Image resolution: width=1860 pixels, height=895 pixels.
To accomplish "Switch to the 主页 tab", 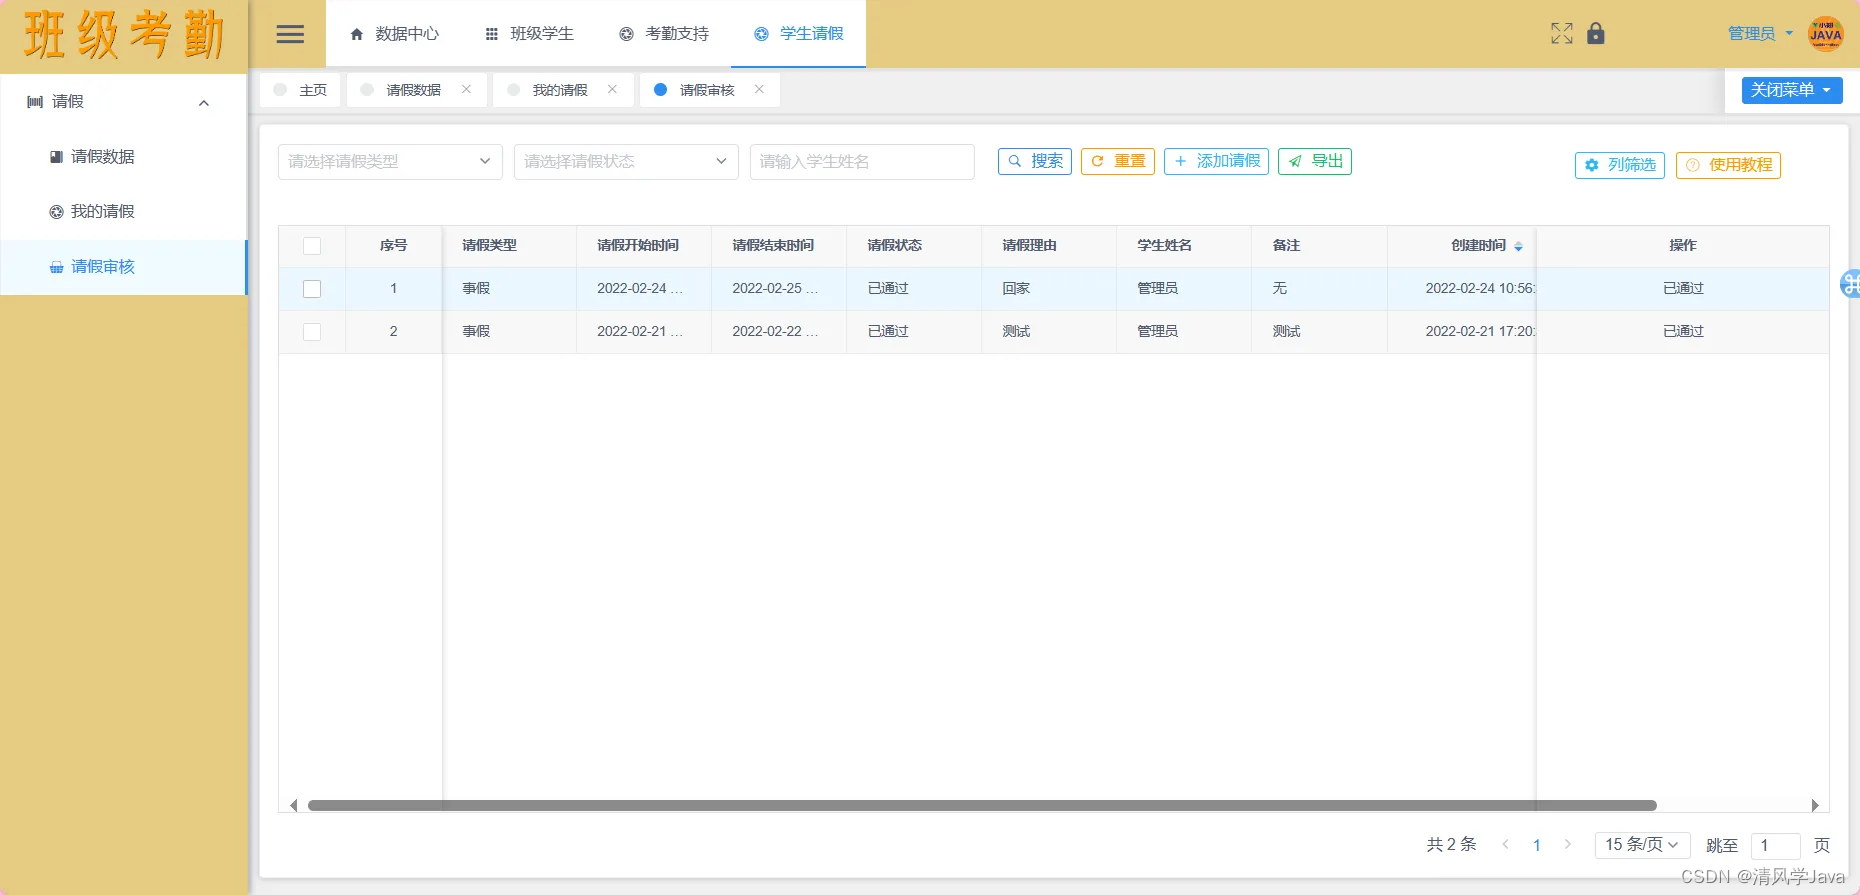I will click(x=300, y=90).
